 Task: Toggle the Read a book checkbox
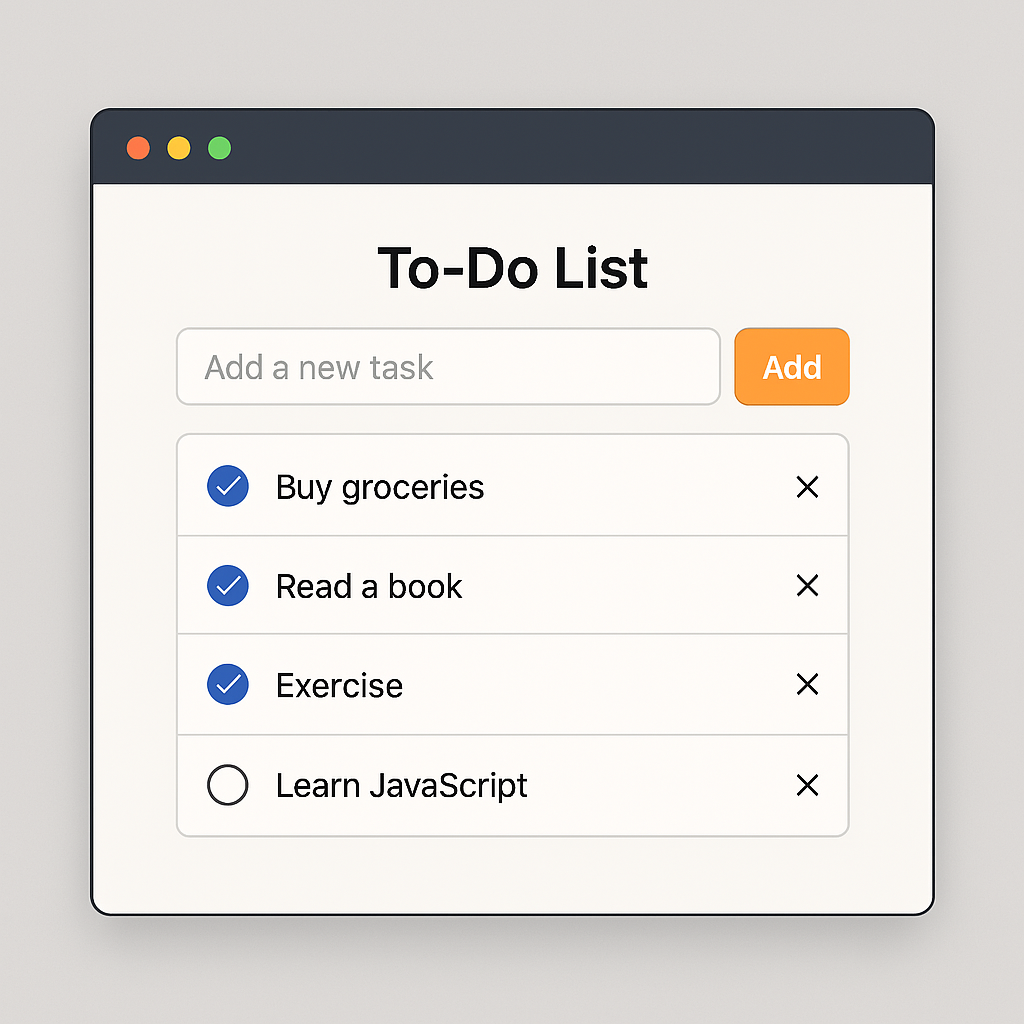(x=228, y=585)
